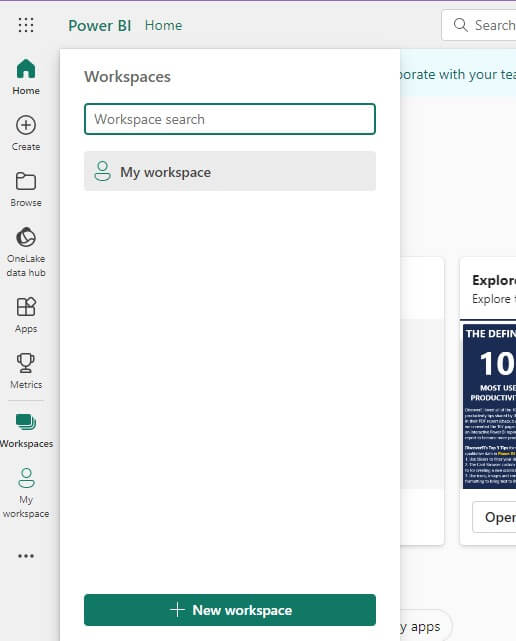Click the New workspace button
Screen dimensions: 516x641
pos(230,610)
